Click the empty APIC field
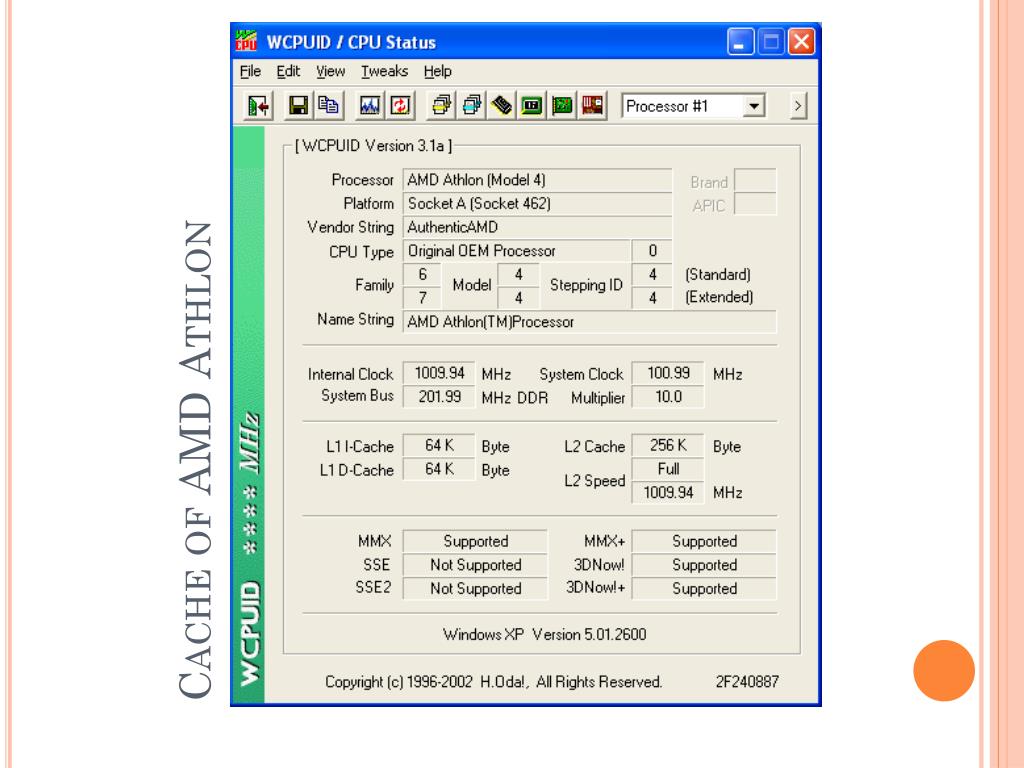This screenshot has height=768, width=1024. 756,204
